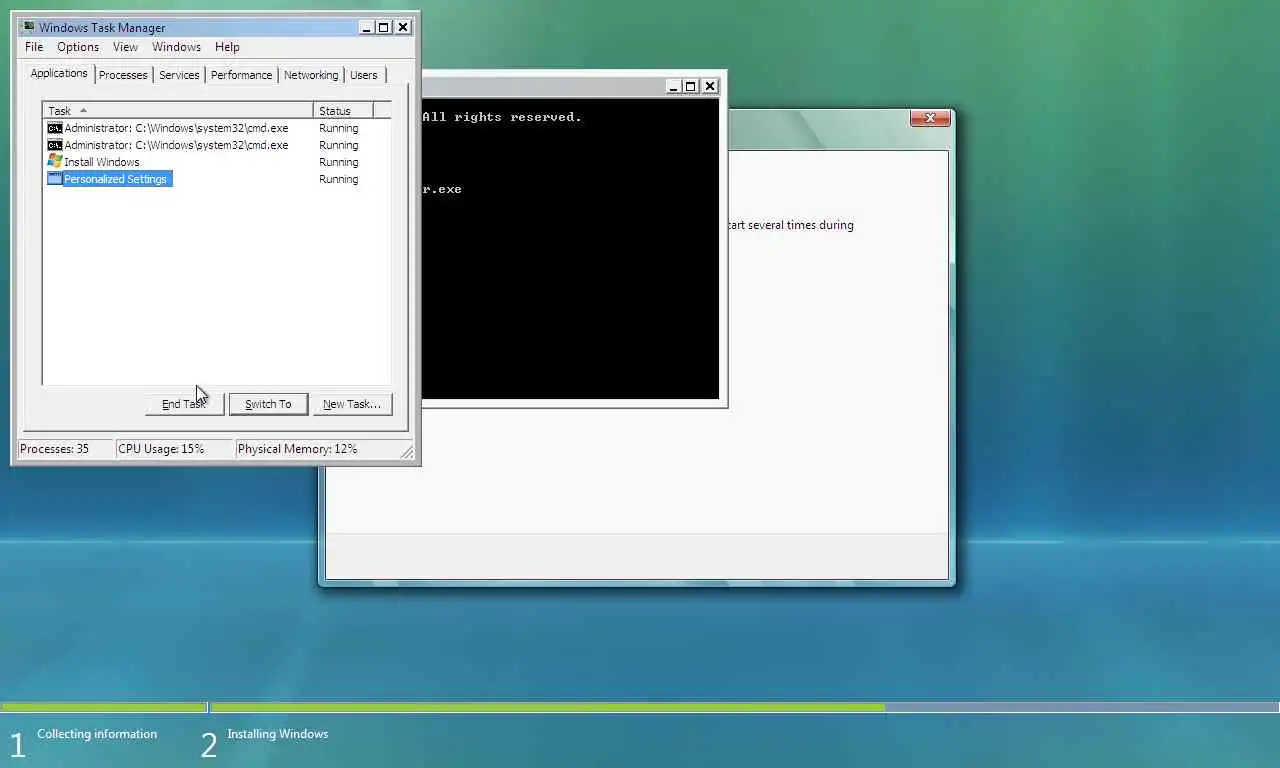Close the command prompt window

click(x=710, y=86)
